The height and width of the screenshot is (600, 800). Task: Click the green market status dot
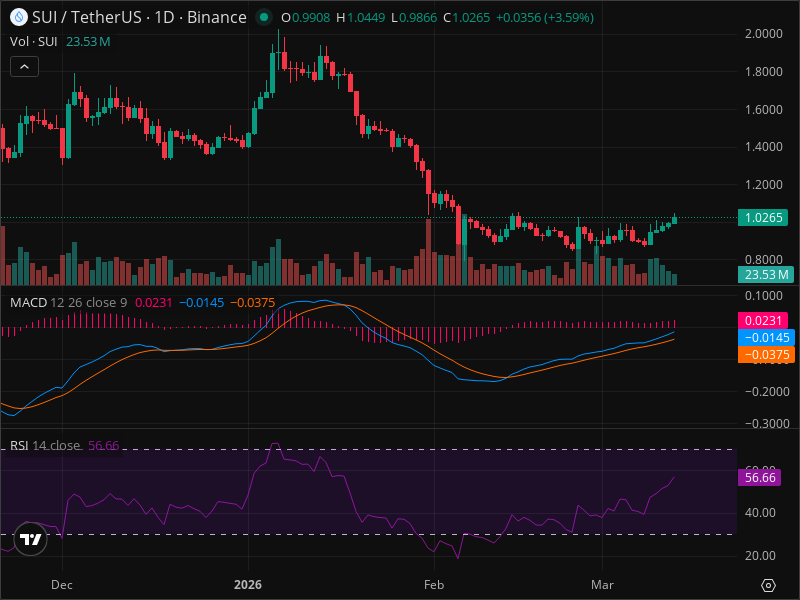(x=264, y=17)
